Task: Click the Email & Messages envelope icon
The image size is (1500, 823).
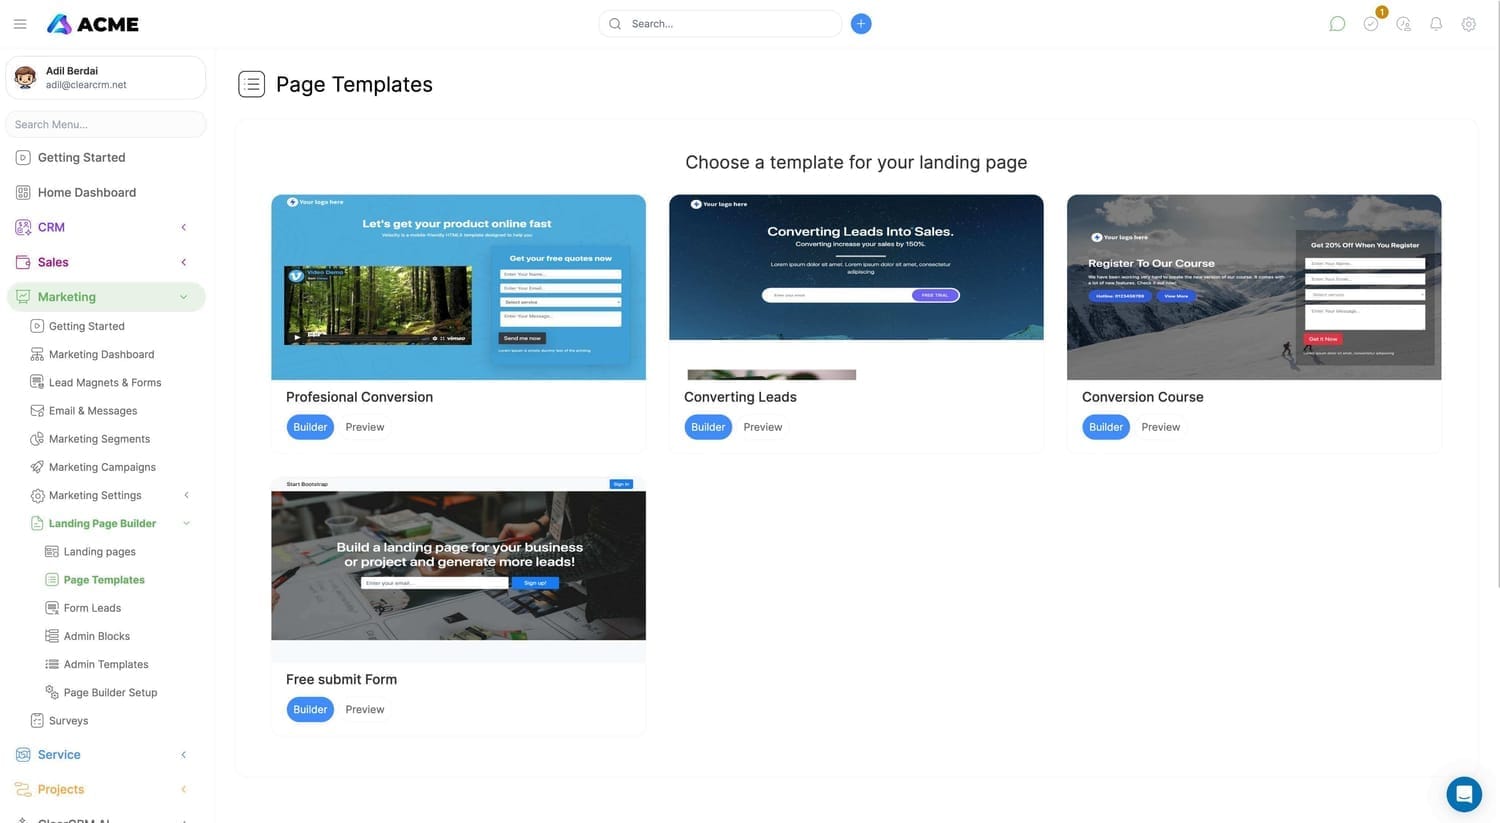Action: (37, 411)
